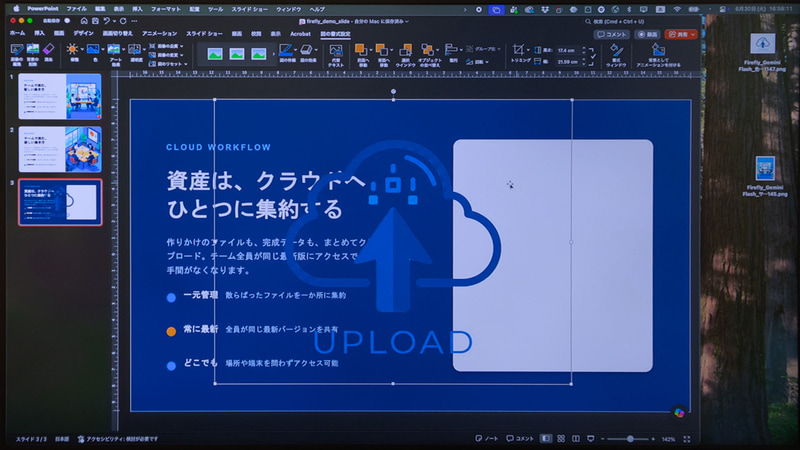Screen dimensions: 800x450
Task: Toggle the autosave switch
Action: (67, 21)
